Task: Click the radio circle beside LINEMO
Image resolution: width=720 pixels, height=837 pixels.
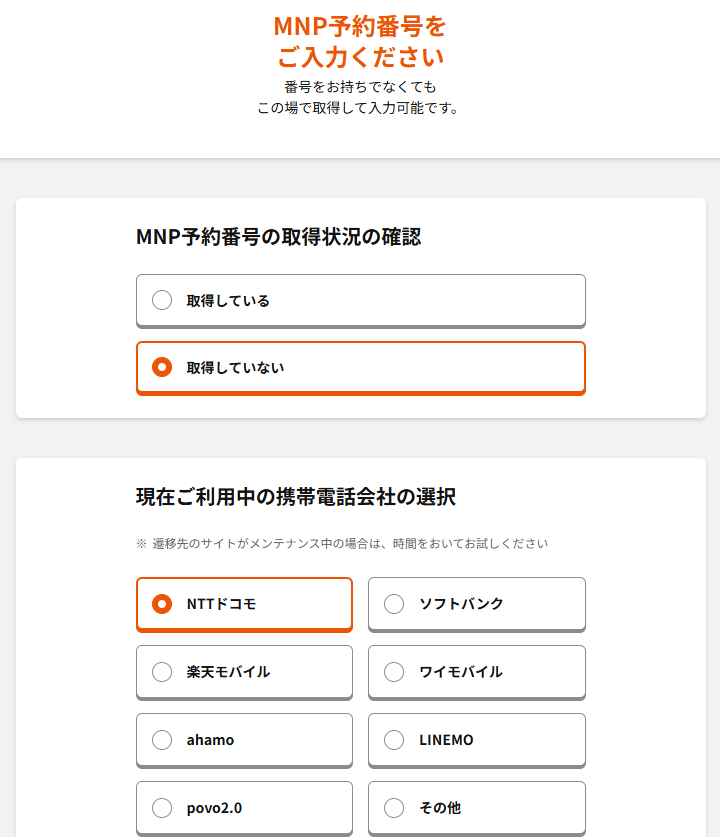Action: tap(394, 740)
